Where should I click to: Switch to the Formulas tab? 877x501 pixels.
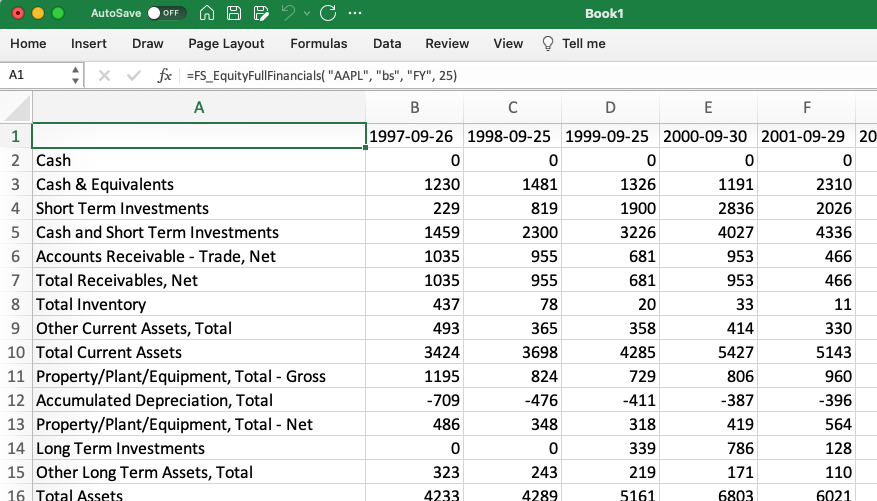click(x=319, y=44)
